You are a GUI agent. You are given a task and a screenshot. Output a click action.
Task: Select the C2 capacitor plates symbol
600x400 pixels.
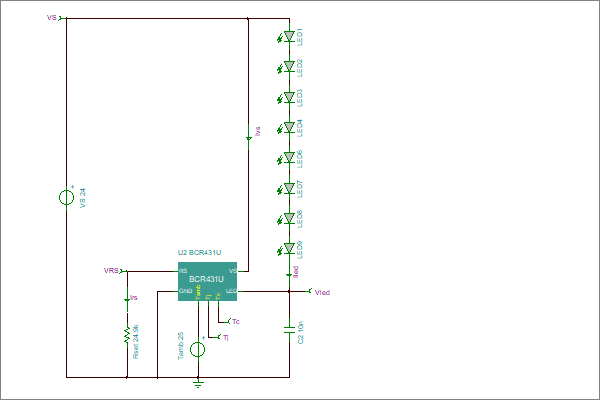click(x=289, y=330)
